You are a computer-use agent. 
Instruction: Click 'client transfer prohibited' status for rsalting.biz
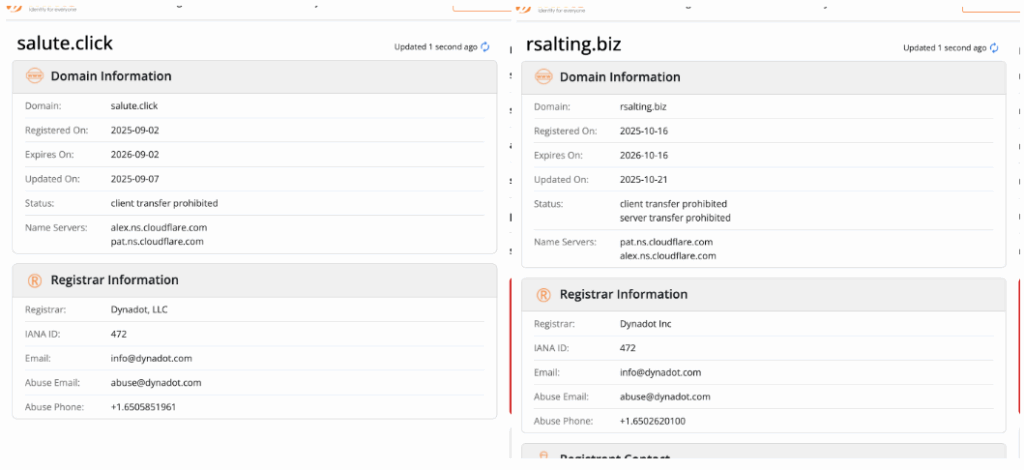coord(673,204)
